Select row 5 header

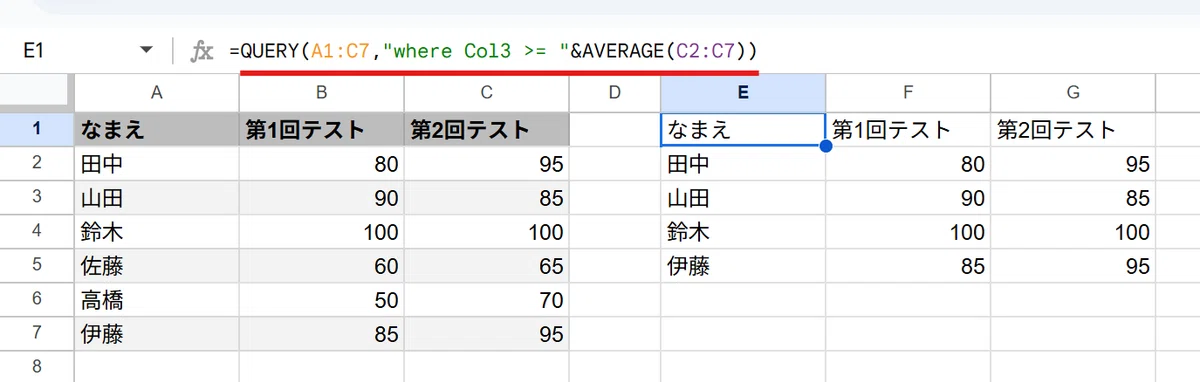[x=36, y=265]
